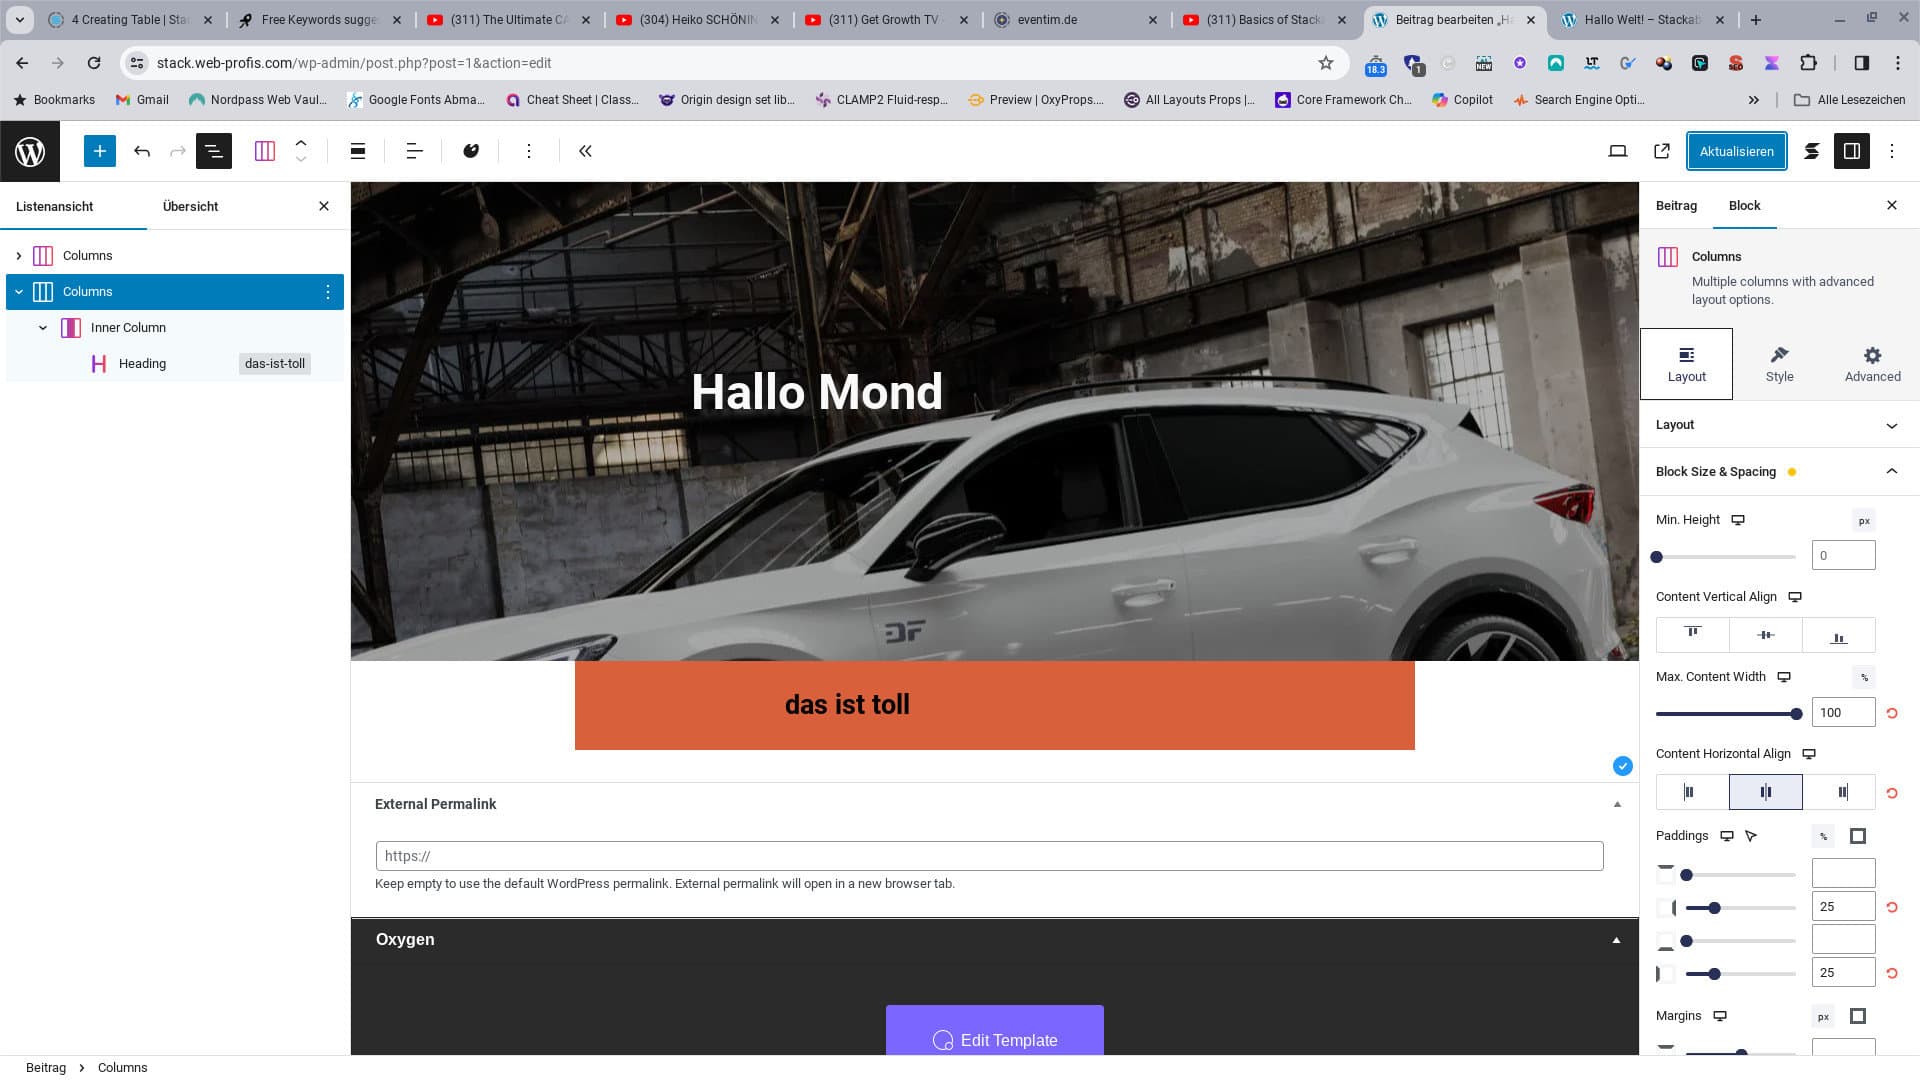Click the External Permalink URL field
The height and width of the screenshot is (1080, 1920).
click(x=988, y=856)
